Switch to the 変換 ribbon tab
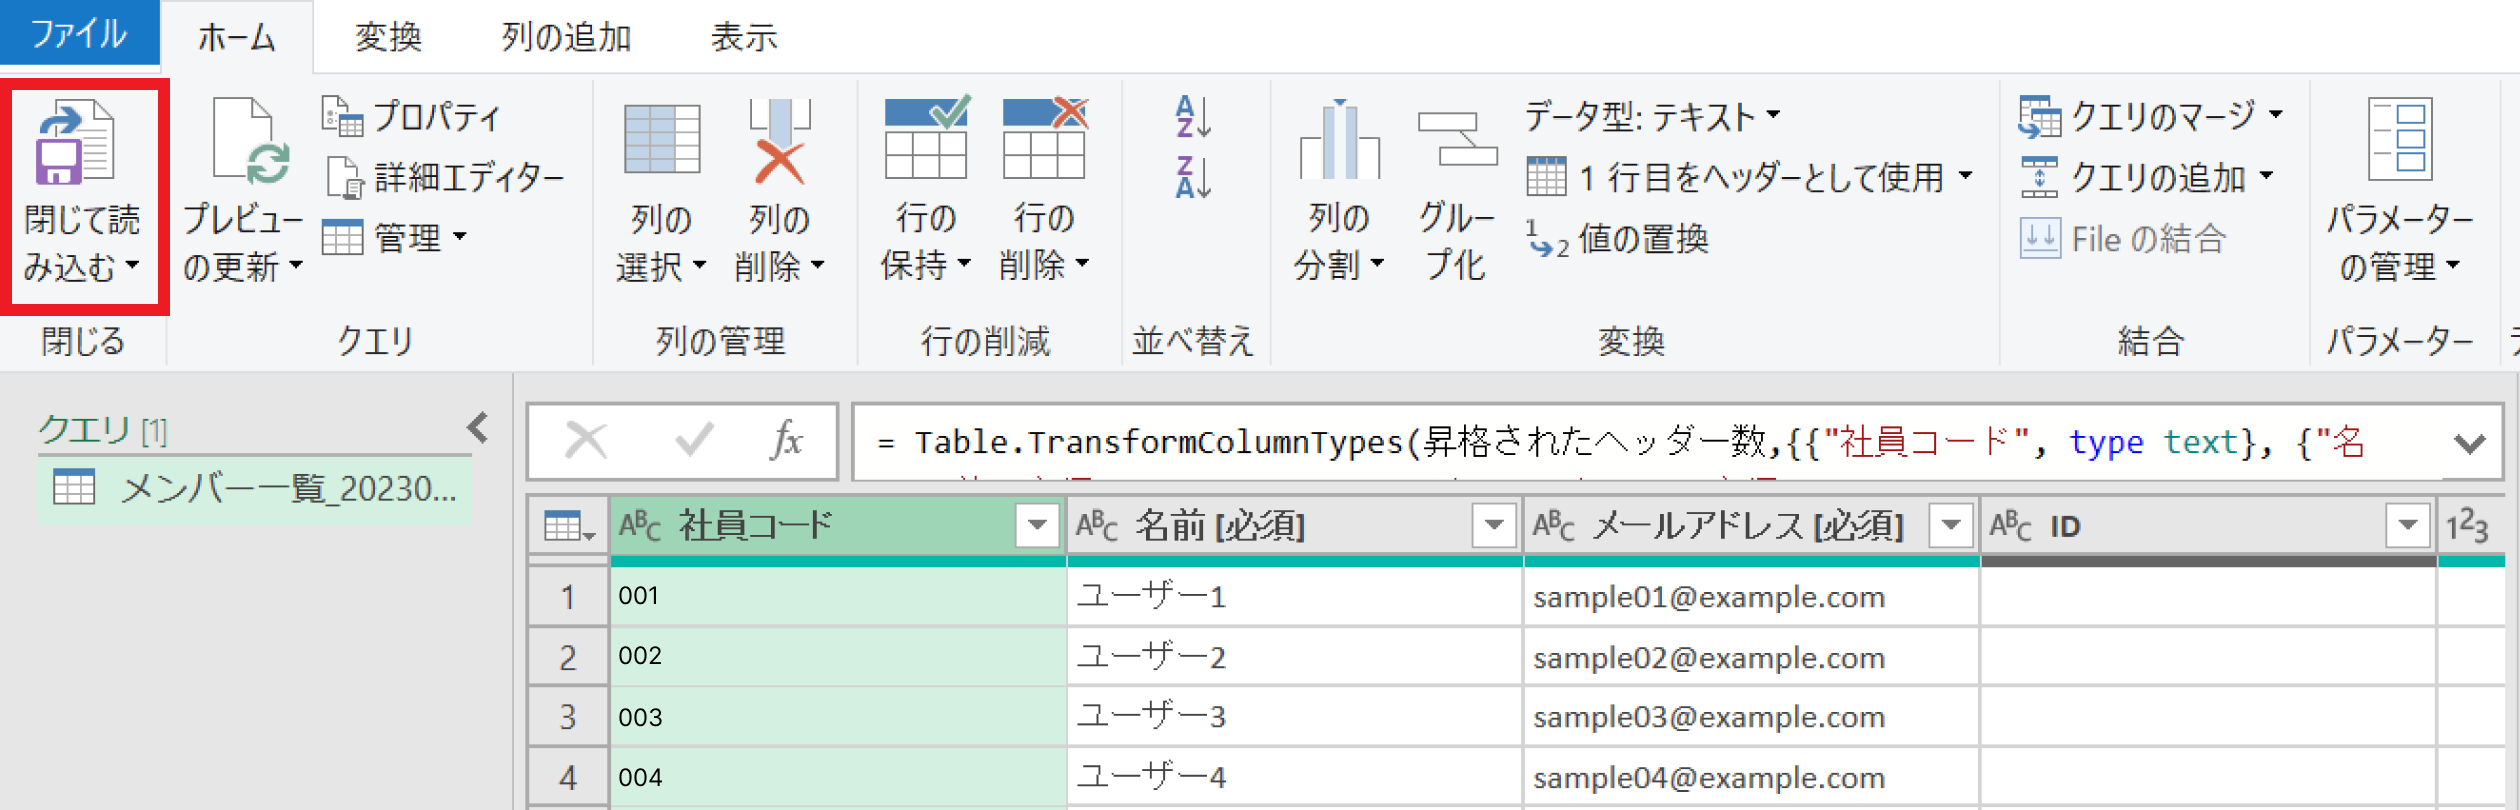The width and height of the screenshot is (2520, 810). tap(388, 37)
